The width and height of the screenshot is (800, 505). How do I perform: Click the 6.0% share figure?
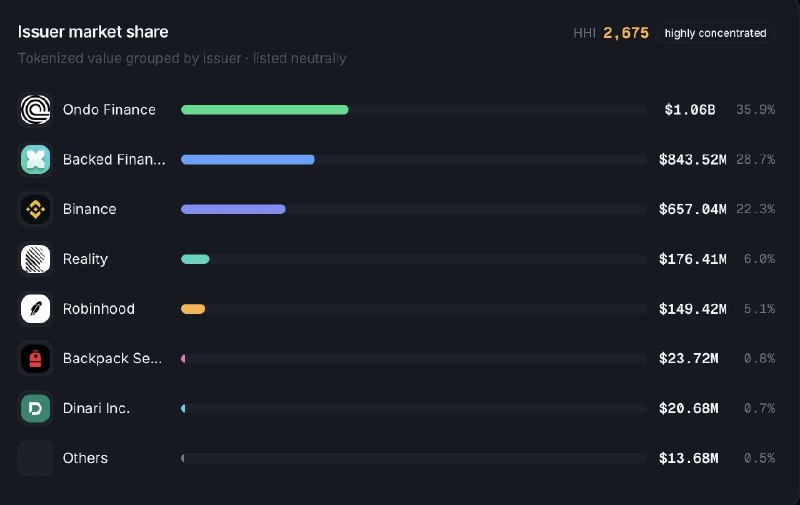759,259
